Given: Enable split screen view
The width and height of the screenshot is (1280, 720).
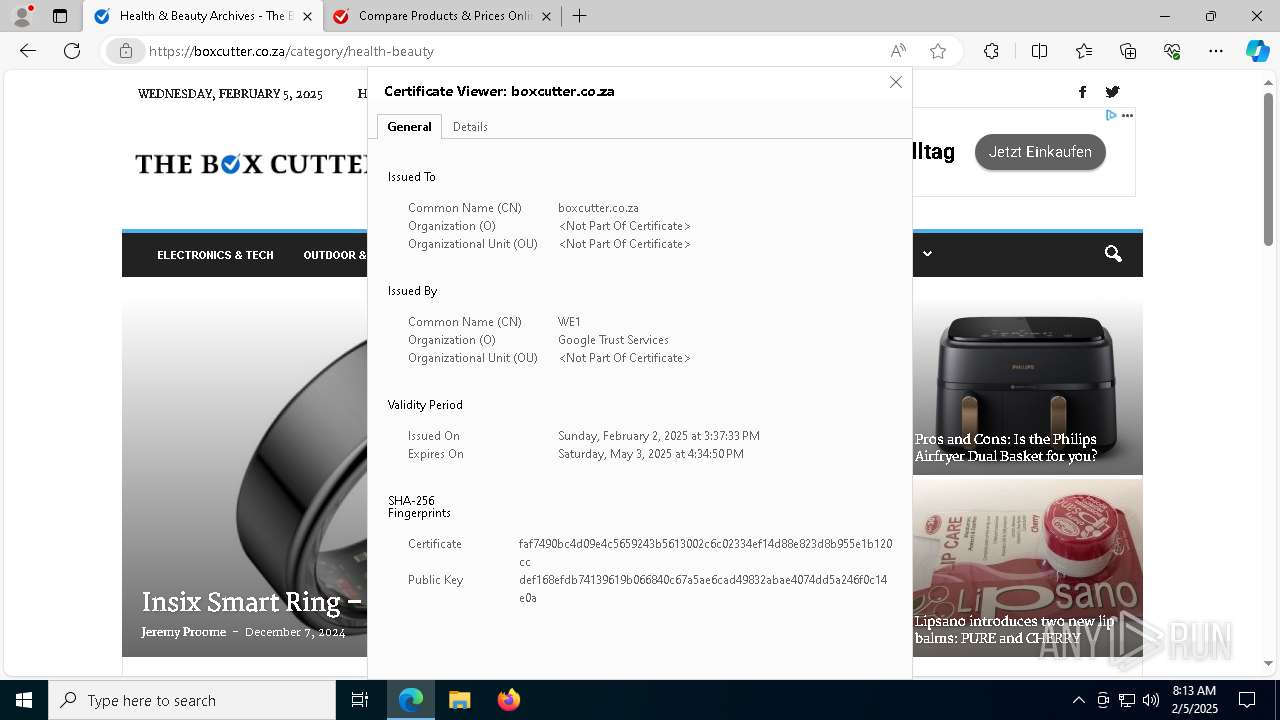Looking at the screenshot, I should pyautogui.click(x=1039, y=51).
